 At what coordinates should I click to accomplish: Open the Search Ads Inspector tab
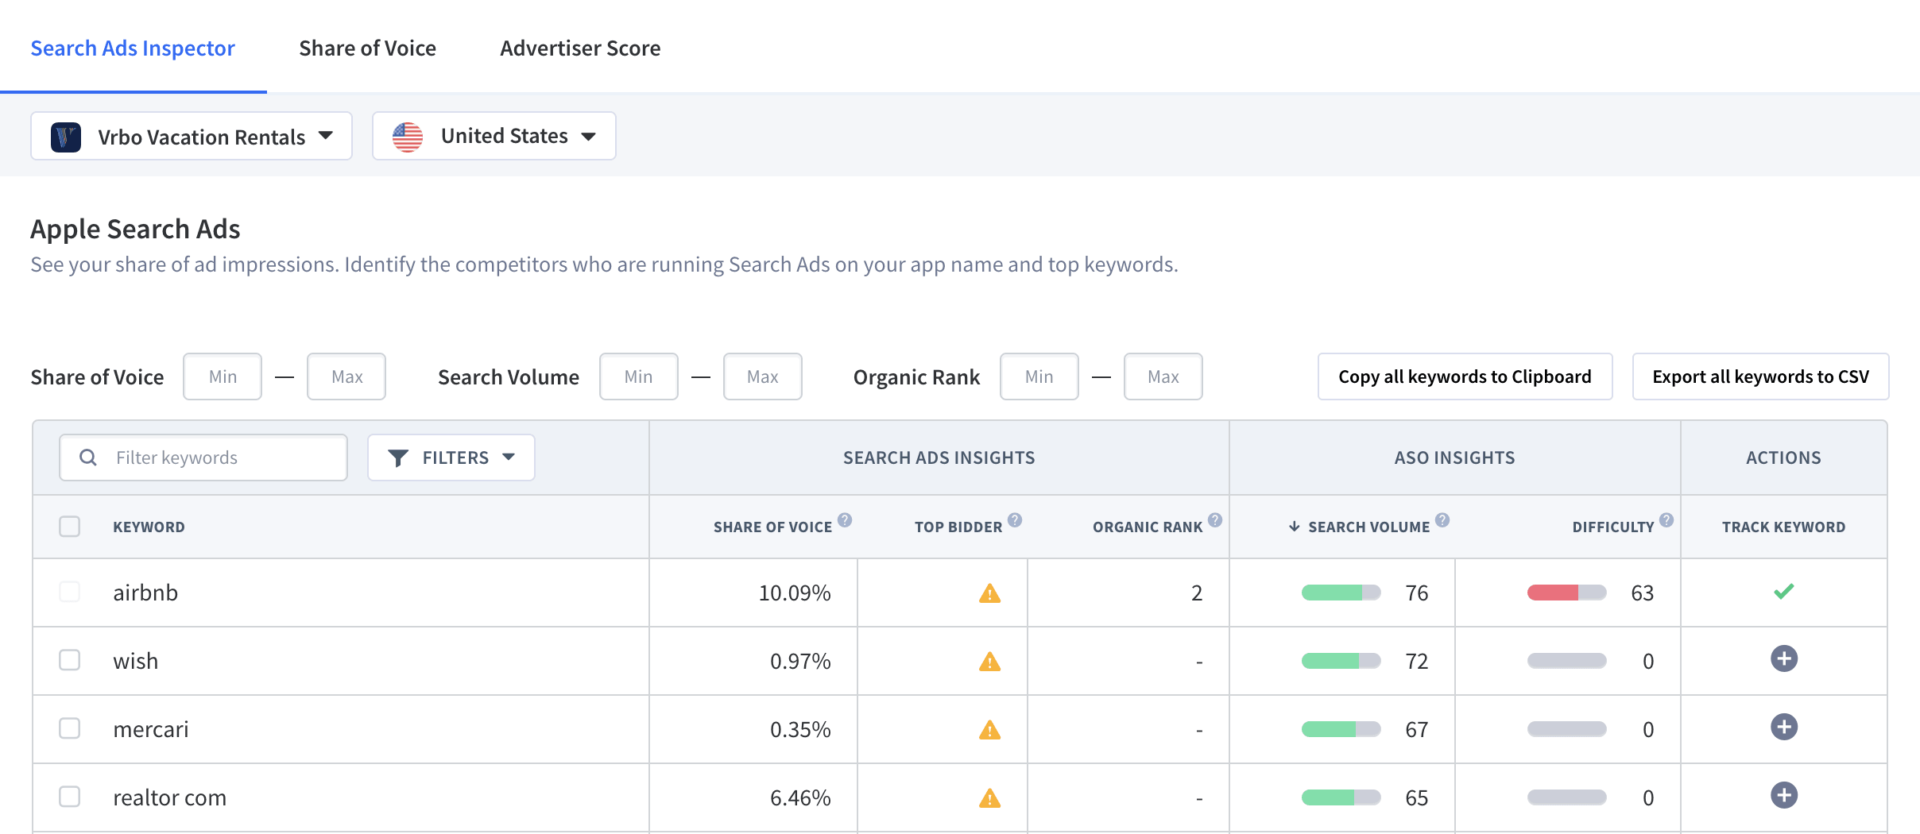tap(133, 48)
